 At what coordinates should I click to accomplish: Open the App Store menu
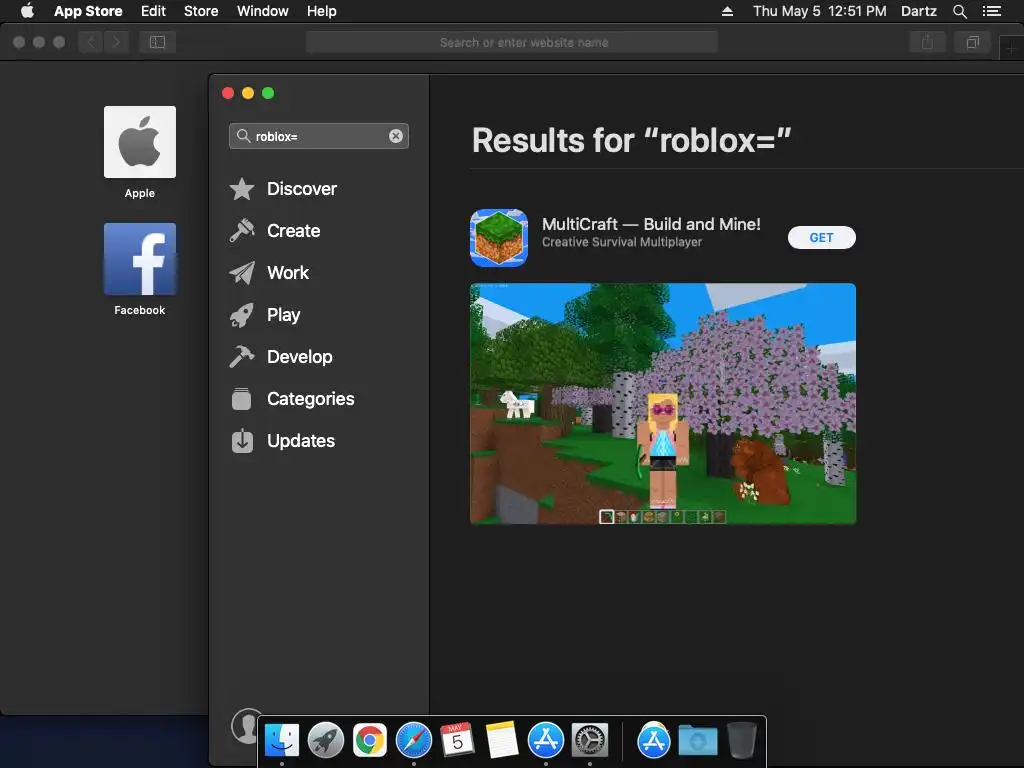tap(88, 11)
